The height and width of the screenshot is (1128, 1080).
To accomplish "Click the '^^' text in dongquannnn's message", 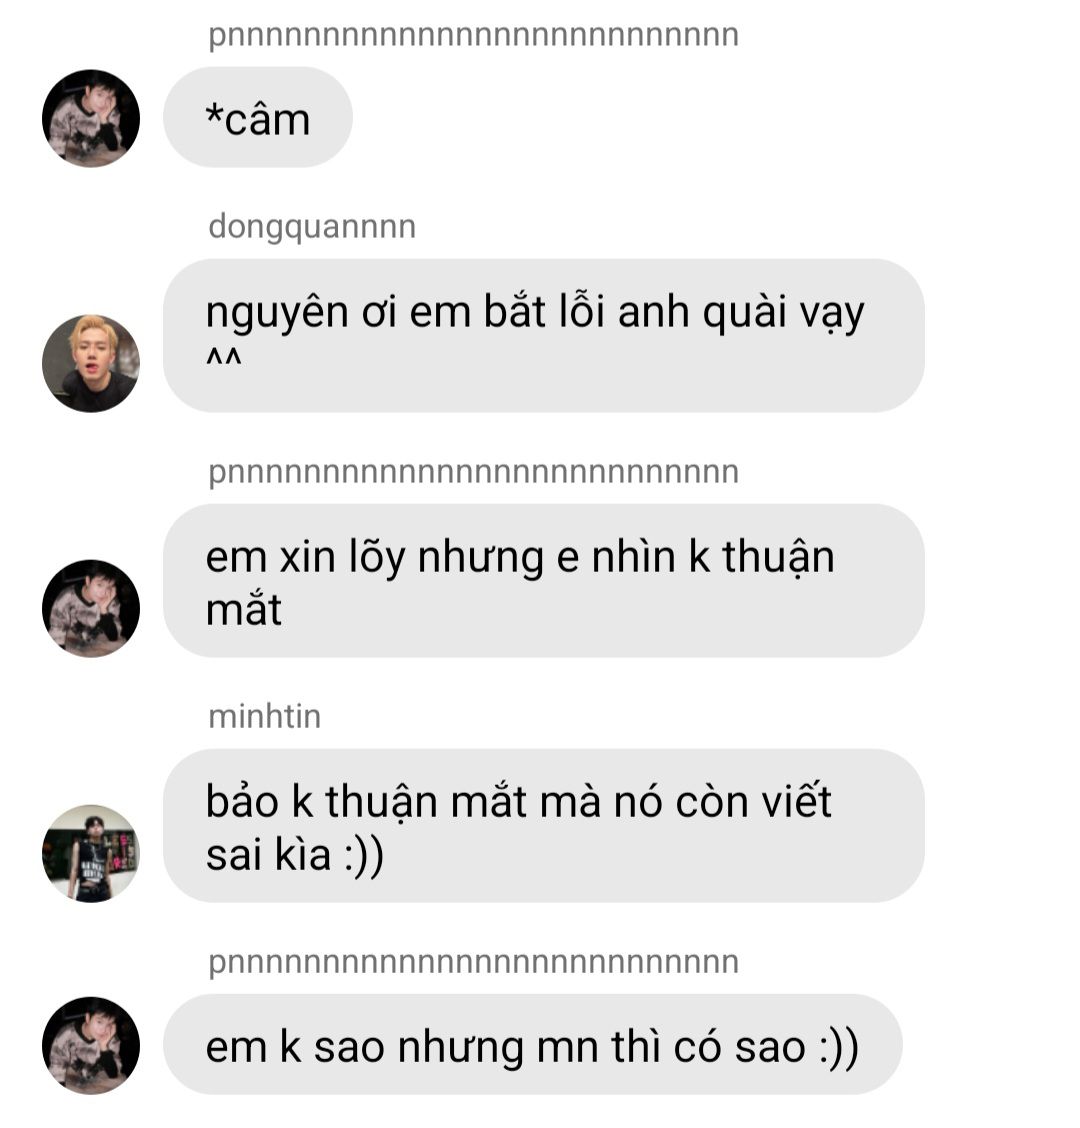I will pyautogui.click(x=224, y=358).
